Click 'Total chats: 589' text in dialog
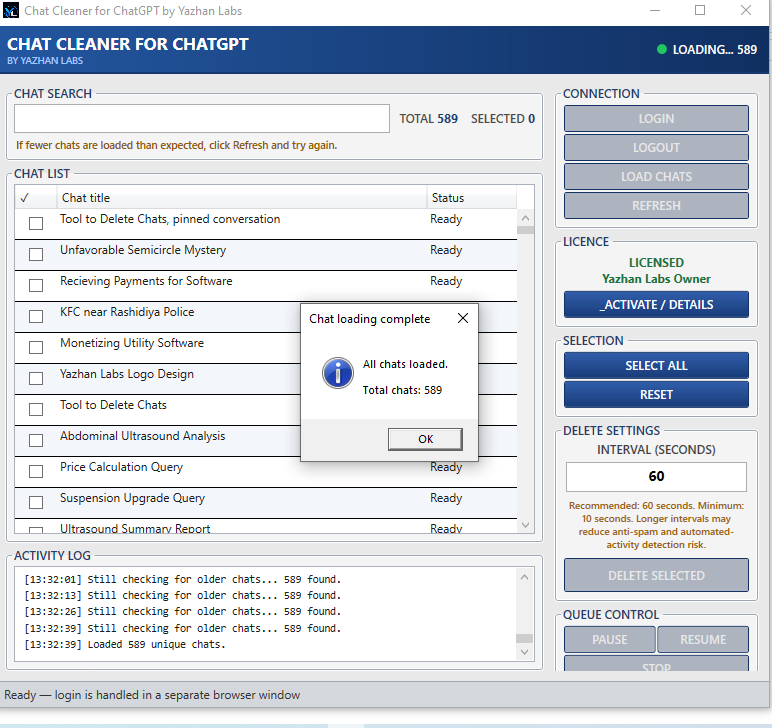 402,390
